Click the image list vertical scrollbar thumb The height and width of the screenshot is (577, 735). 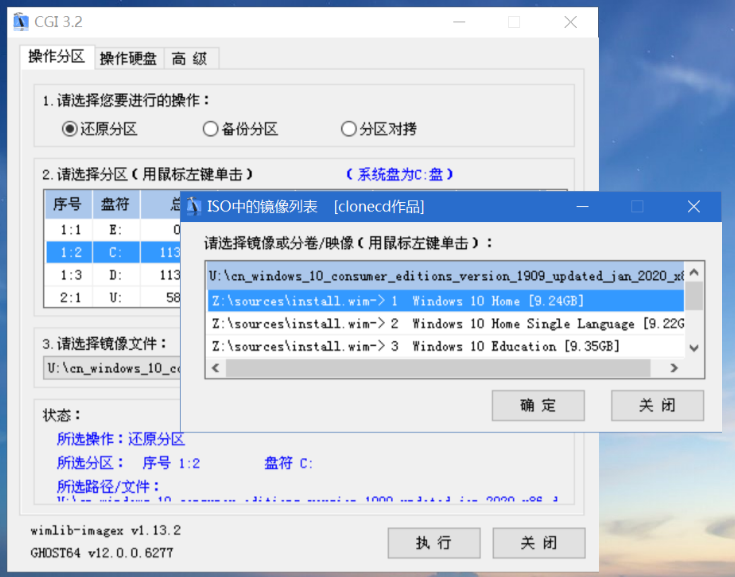695,295
